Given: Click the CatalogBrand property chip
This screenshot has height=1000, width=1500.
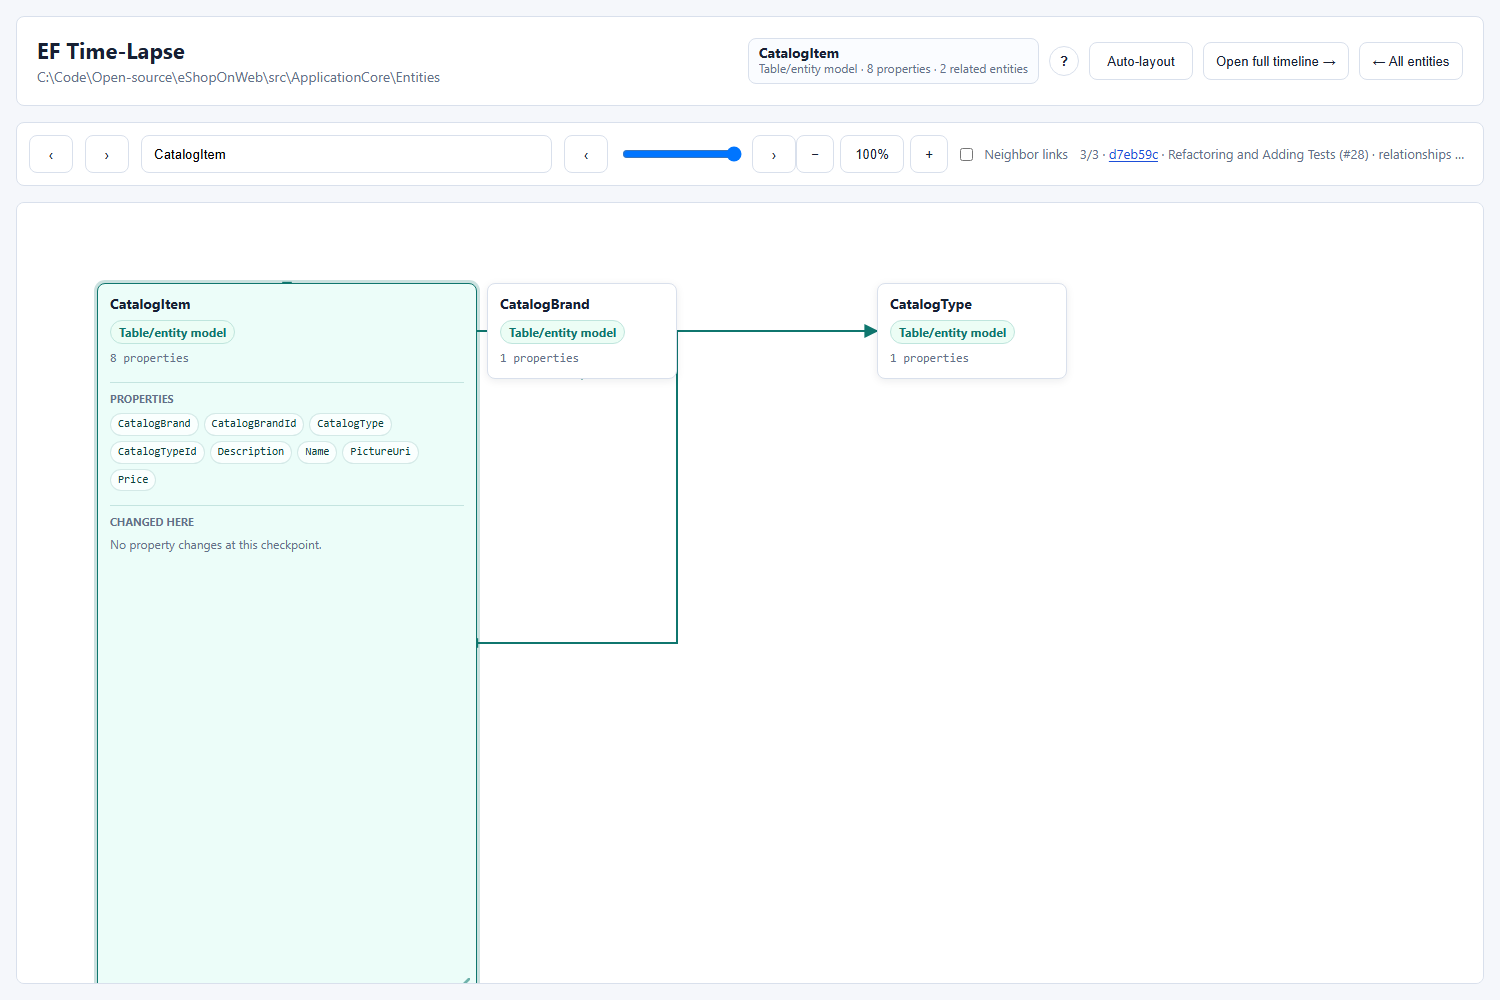Looking at the screenshot, I should [154, 424].
